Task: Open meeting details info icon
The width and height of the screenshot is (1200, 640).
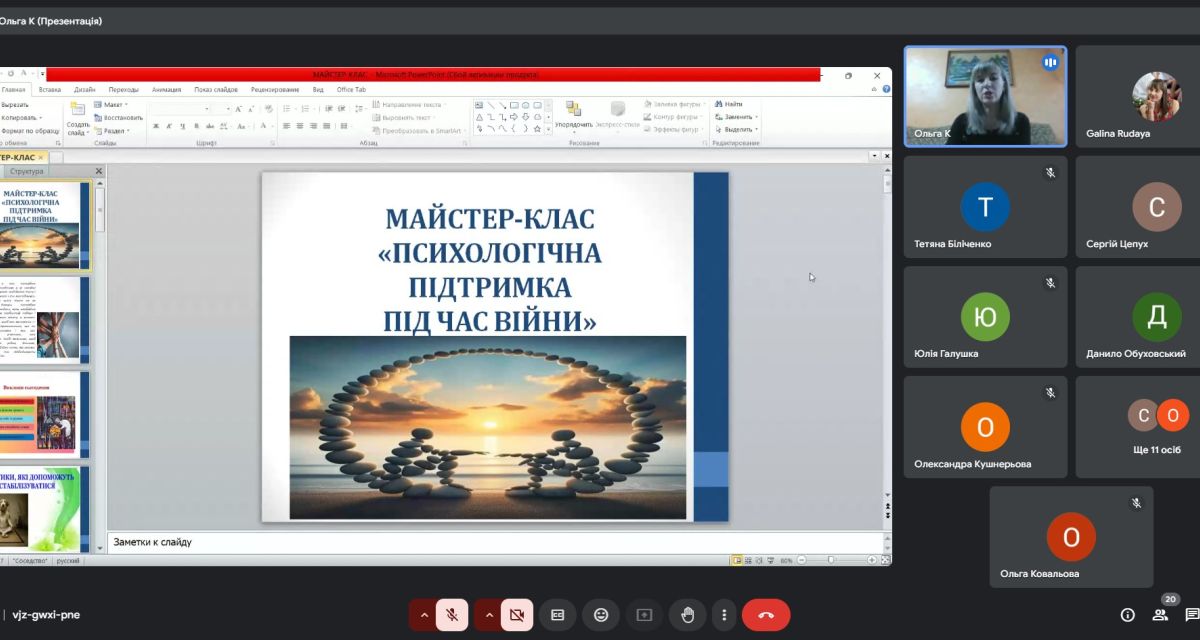Action: click(x=1127, y=615)
